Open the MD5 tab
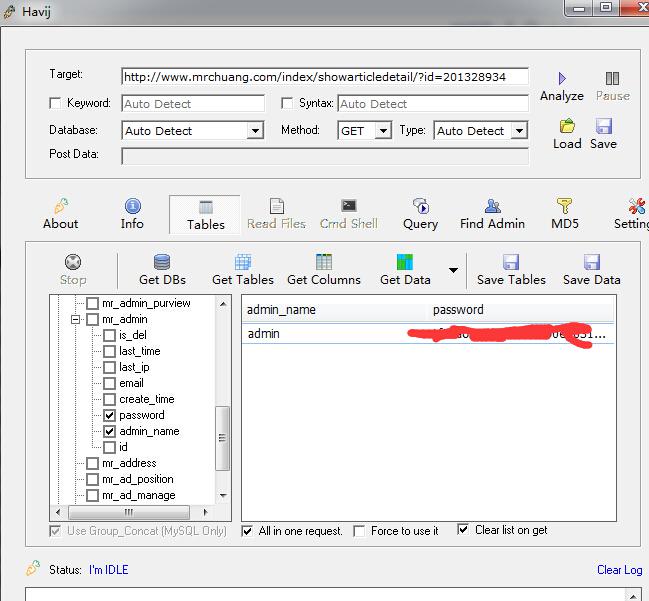649x601 pixels. [565, 214]
